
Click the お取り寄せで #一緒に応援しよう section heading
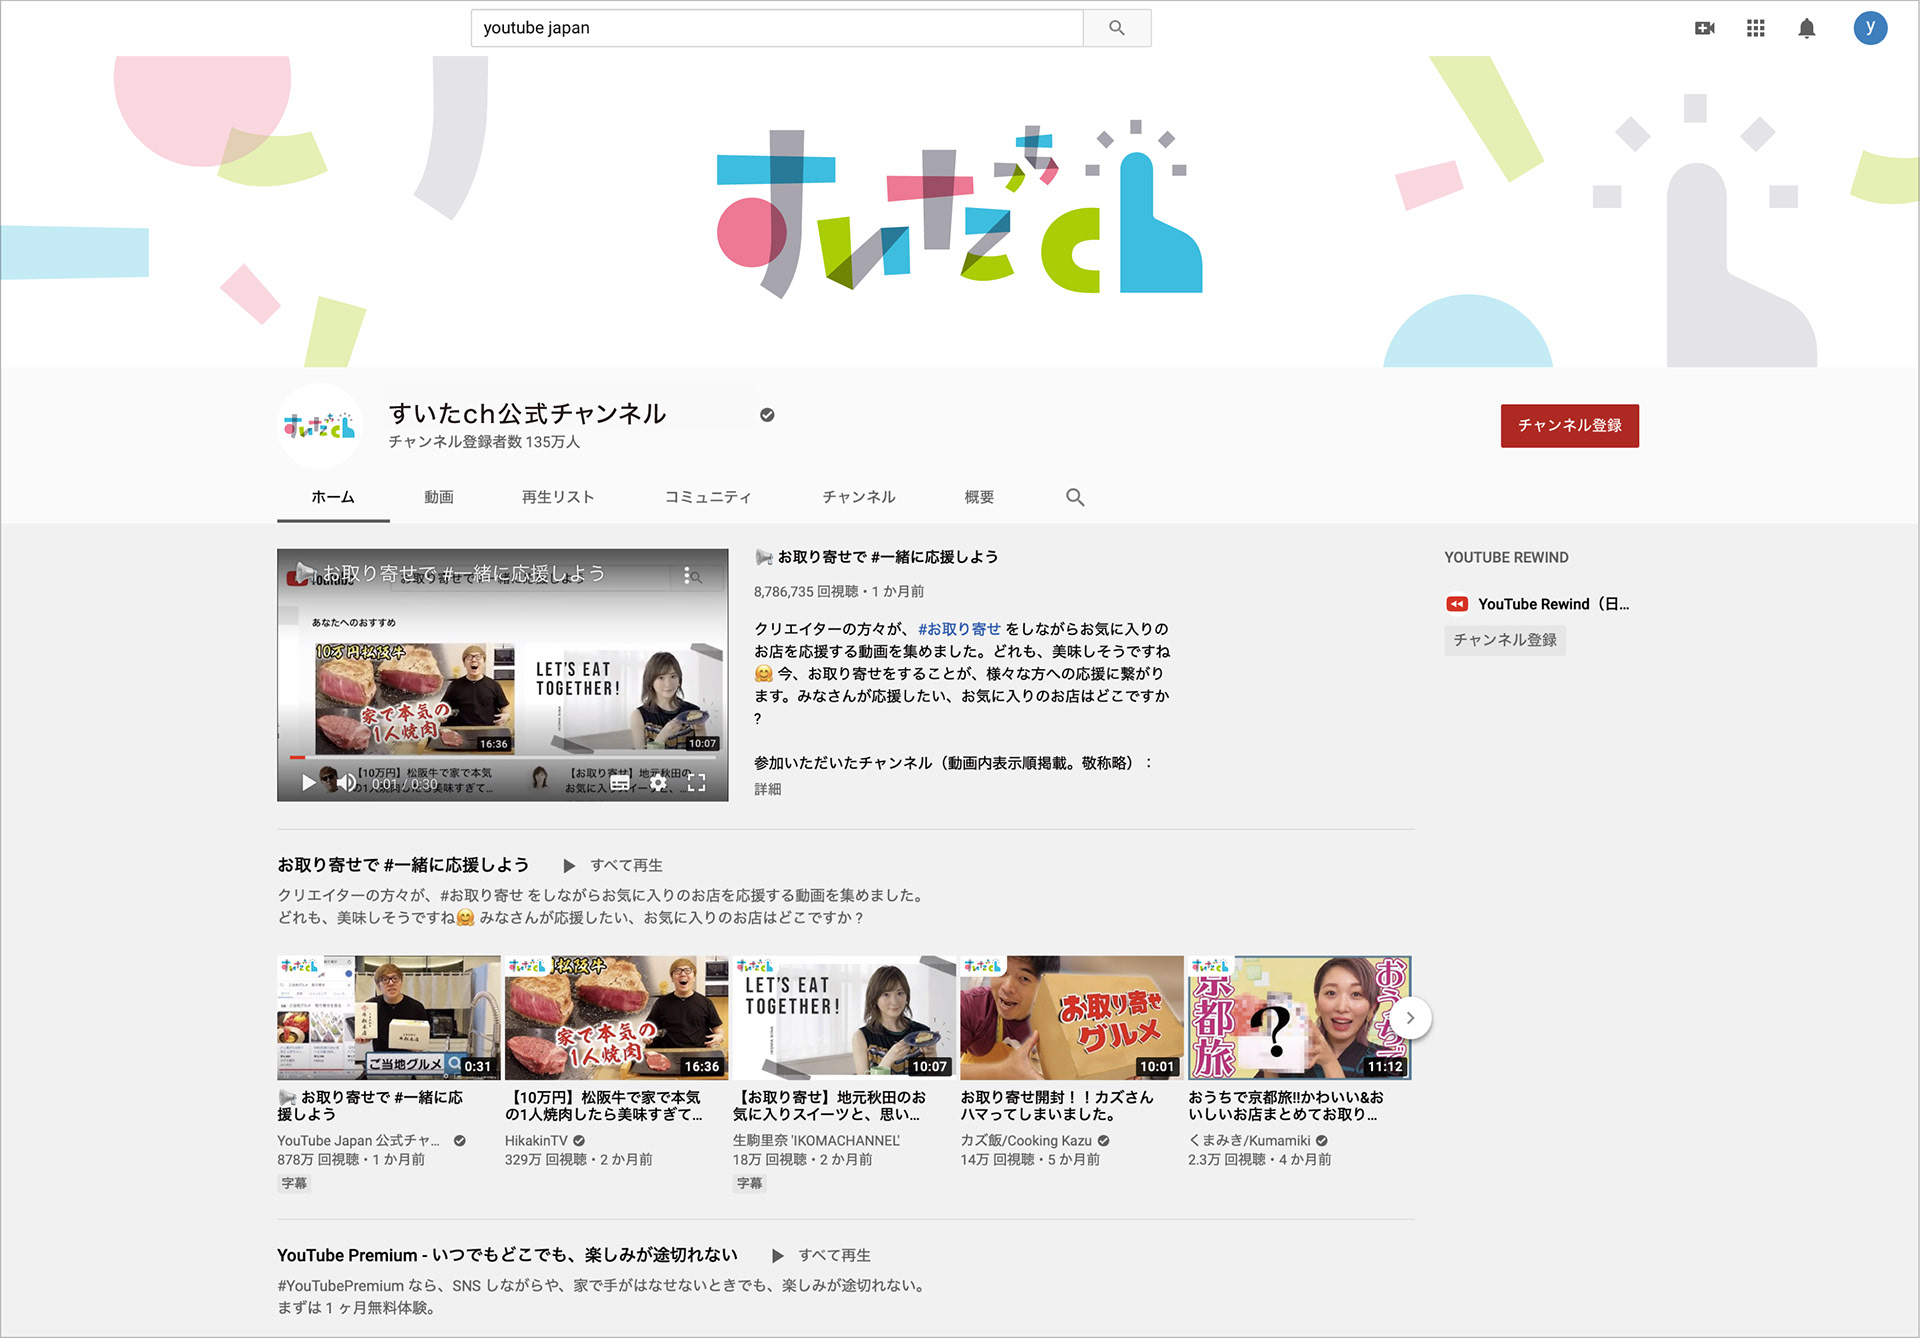click(x=403, y=865)
